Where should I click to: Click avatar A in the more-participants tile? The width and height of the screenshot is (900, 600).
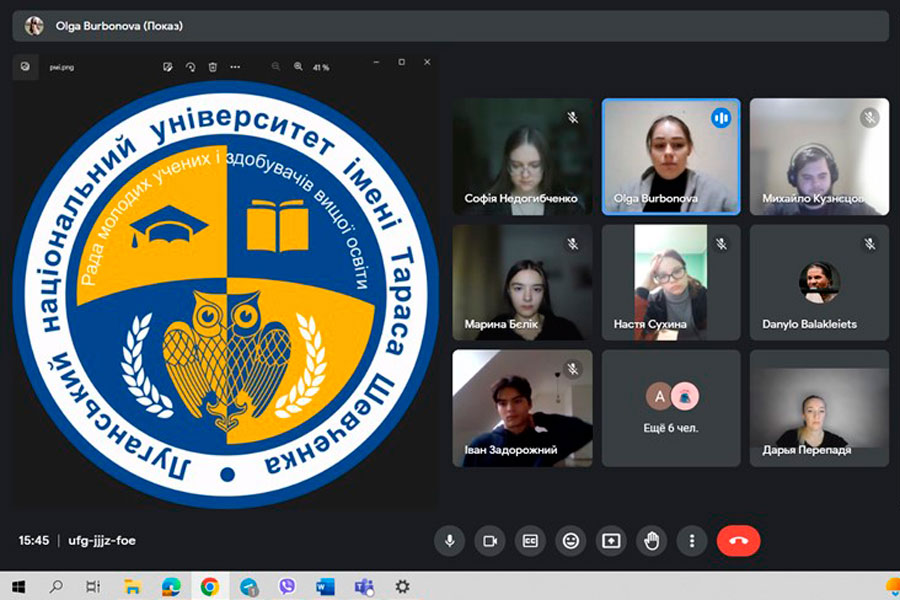660,396
